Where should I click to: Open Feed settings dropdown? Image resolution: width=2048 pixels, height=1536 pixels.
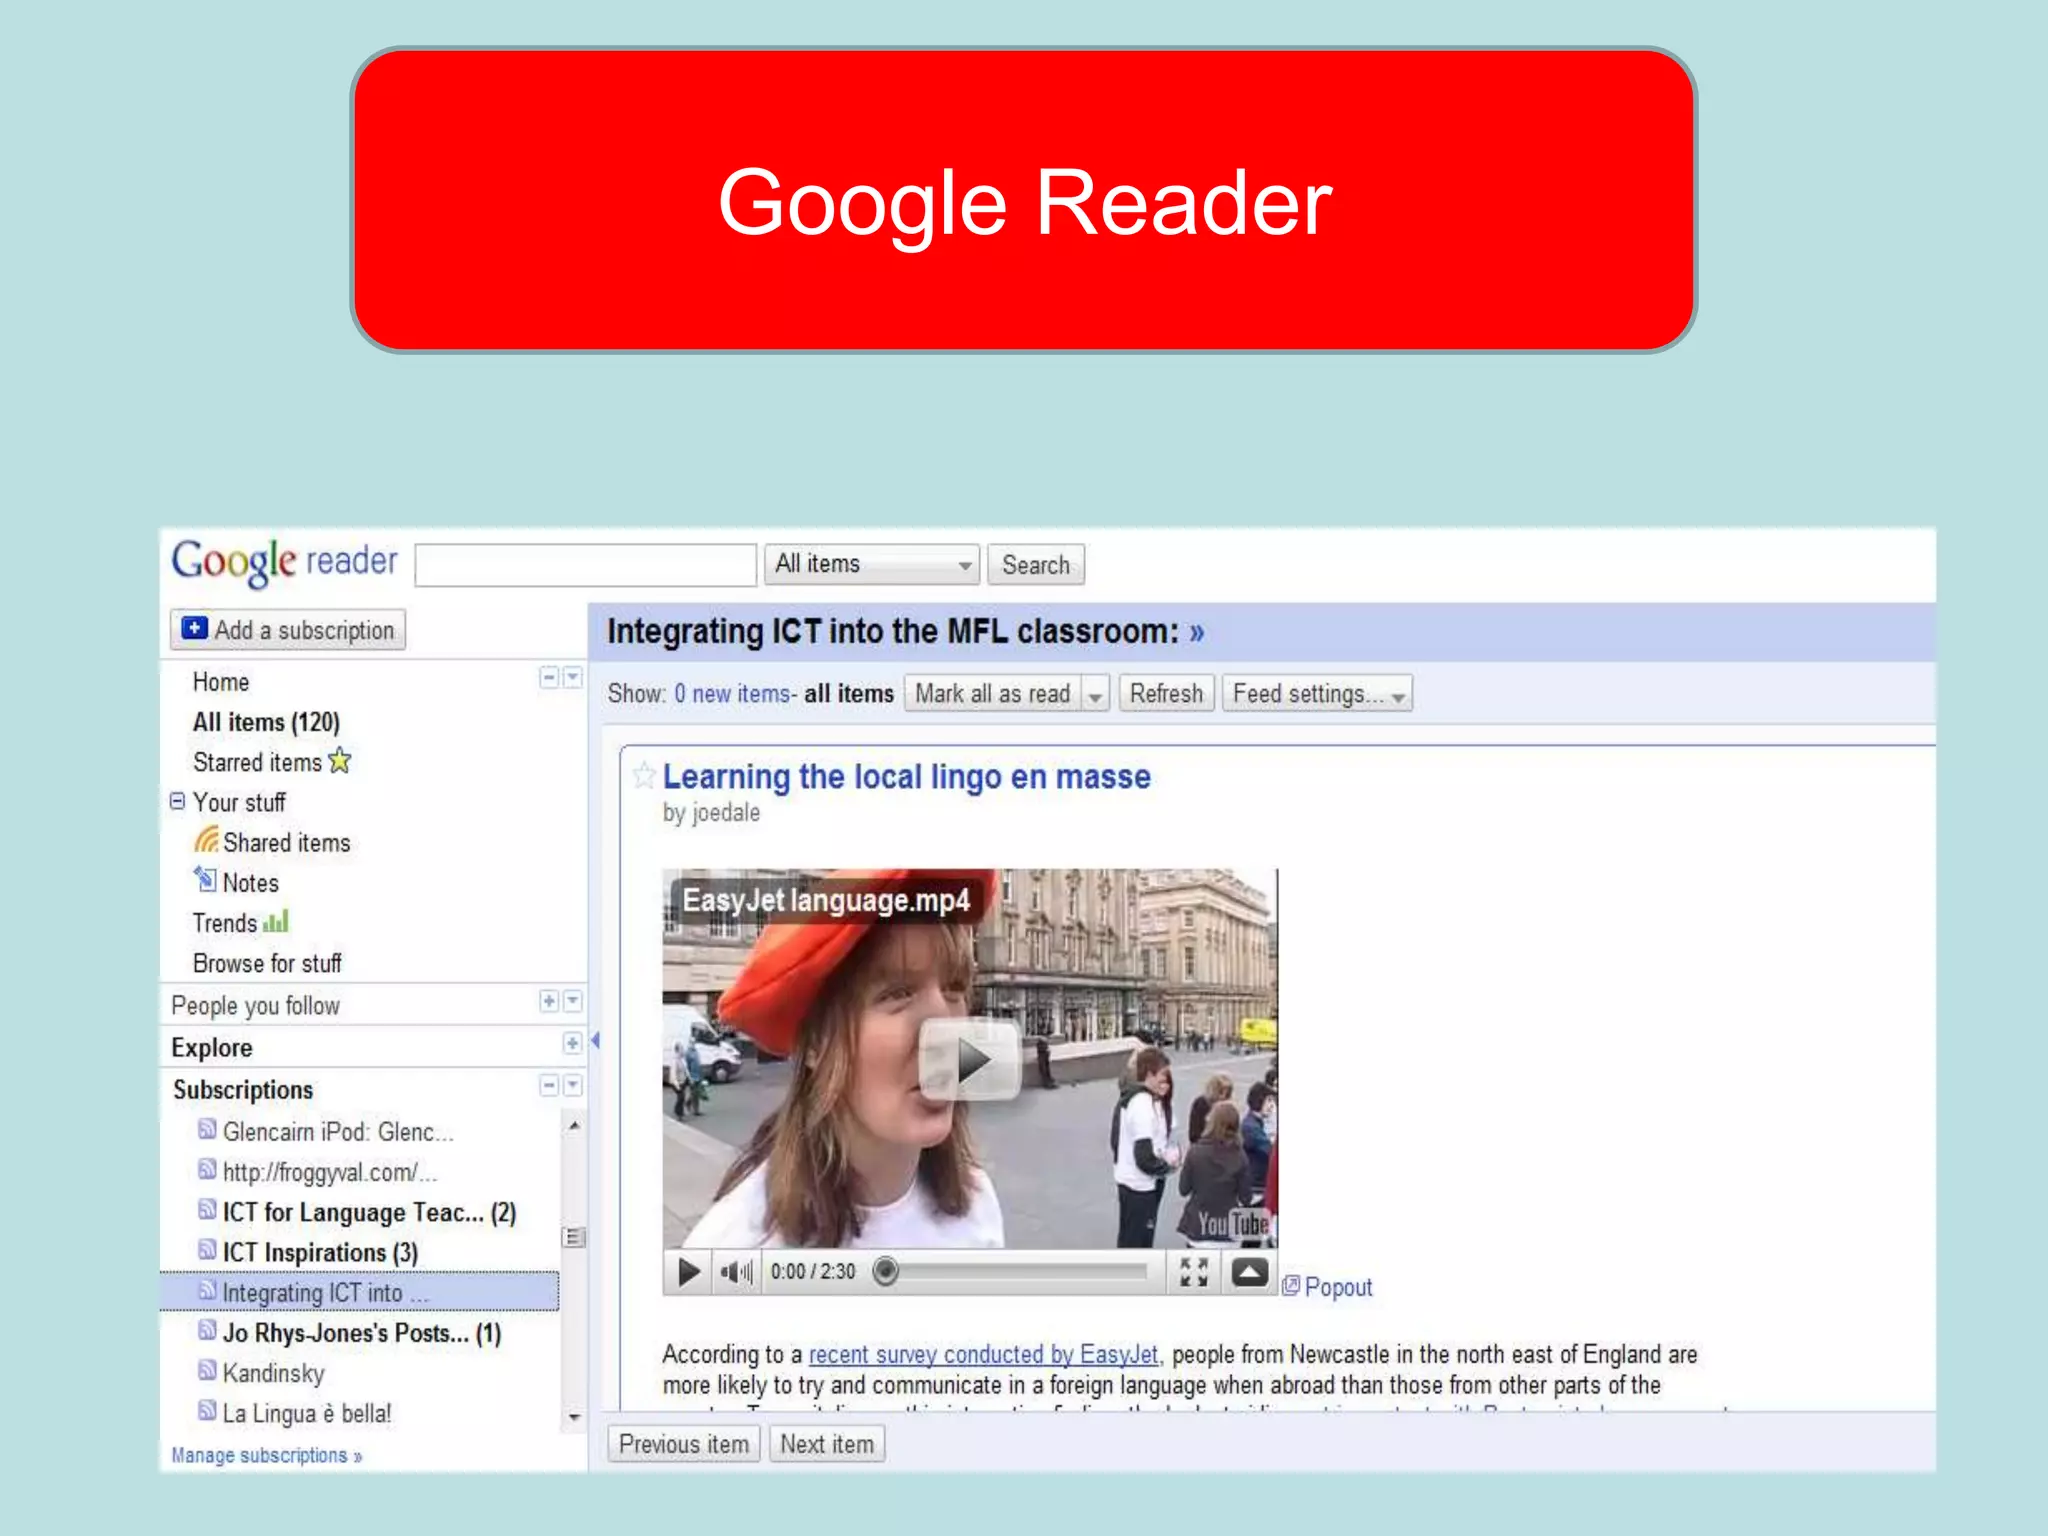pos(1318,693)
